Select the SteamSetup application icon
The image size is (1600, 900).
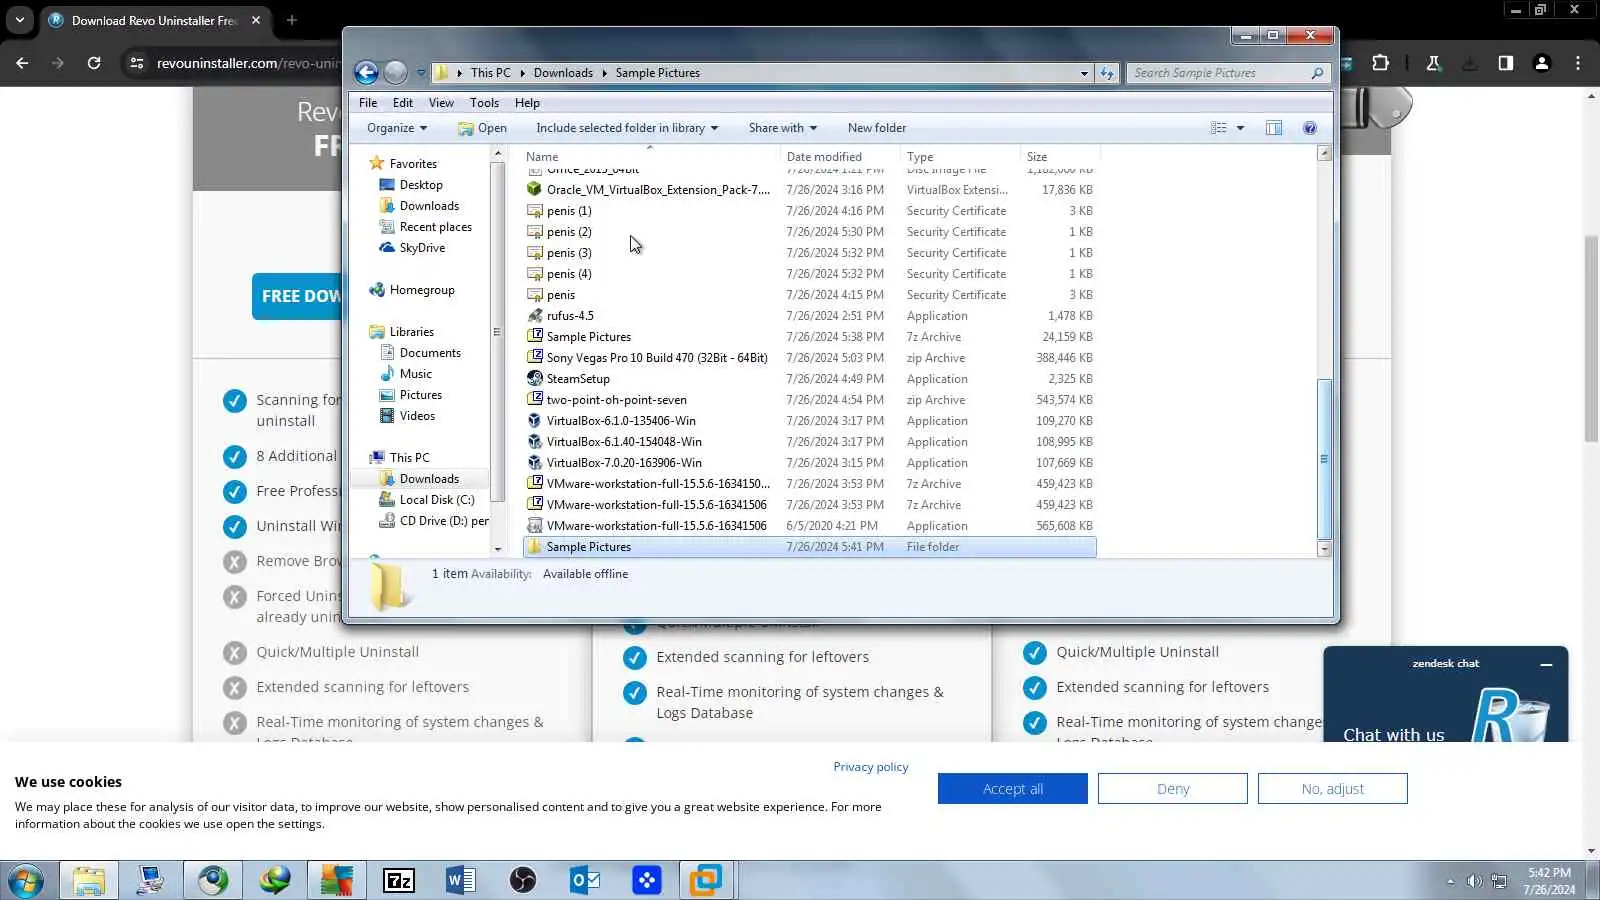(535, 379)
